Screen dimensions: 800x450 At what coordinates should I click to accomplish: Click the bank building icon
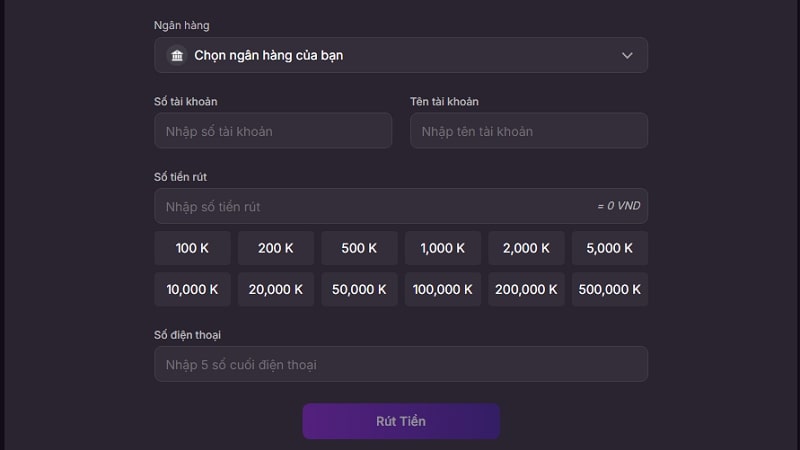(177, 56)
